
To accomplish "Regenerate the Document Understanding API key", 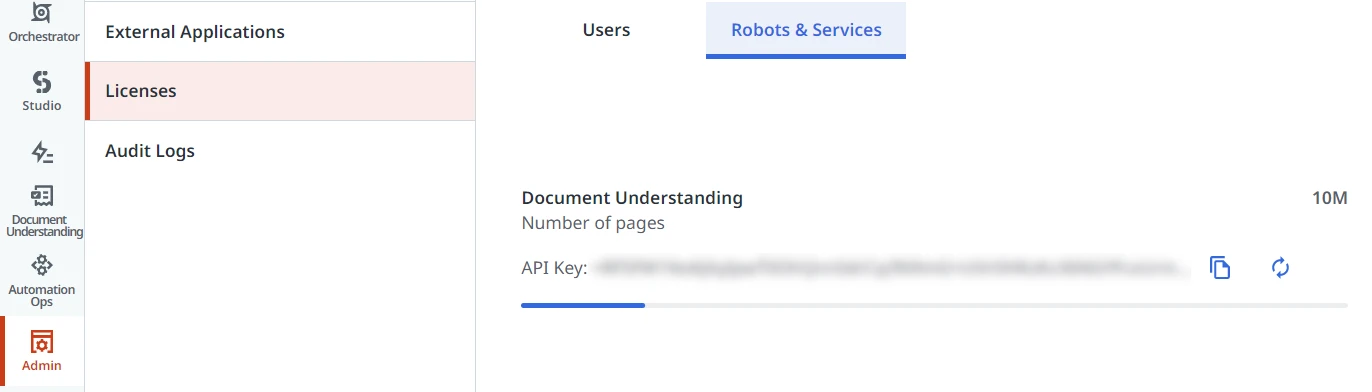I will [1280, 268].
